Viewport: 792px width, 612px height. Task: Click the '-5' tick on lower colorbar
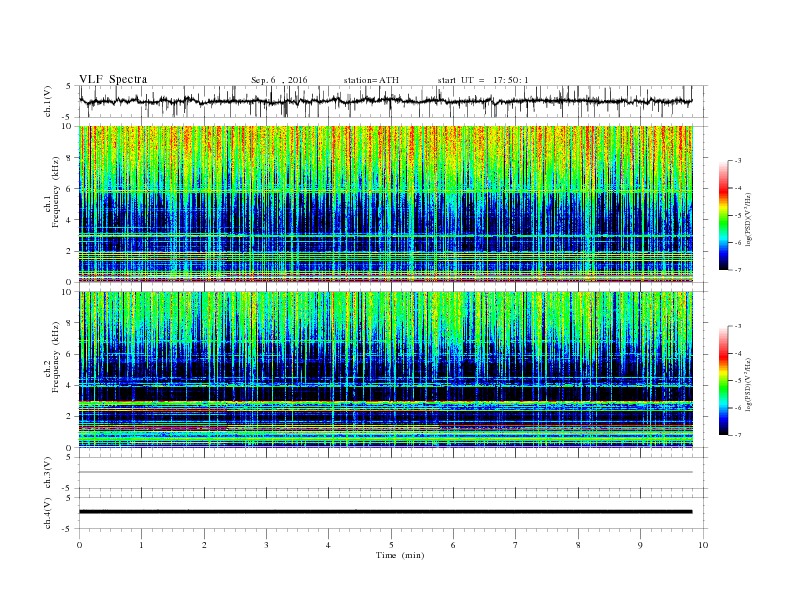click(738, 380)
